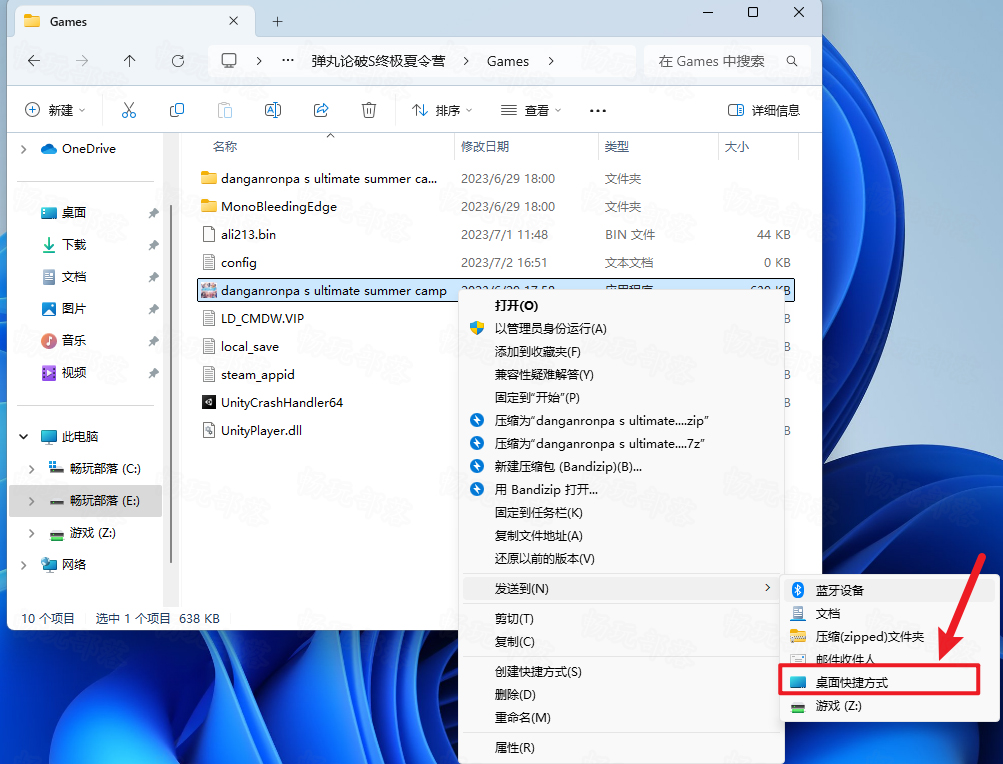Open the 排序 sort dropdown
This screenshot has height=764, width=1003.
[442, 110]
